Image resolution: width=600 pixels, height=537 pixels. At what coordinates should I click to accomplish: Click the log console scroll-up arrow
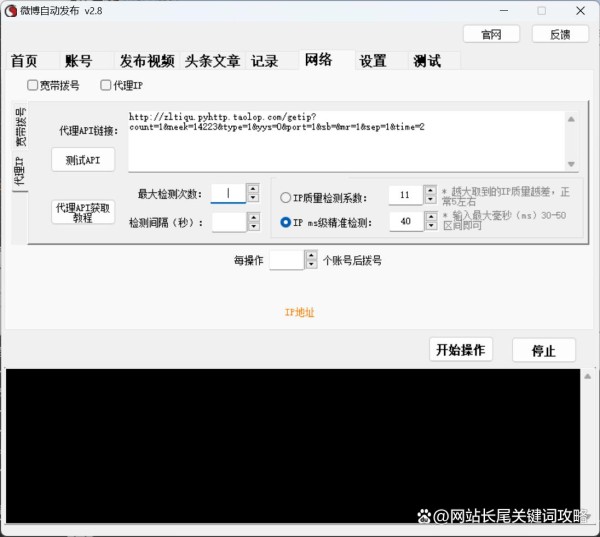[x=587, y=377]
